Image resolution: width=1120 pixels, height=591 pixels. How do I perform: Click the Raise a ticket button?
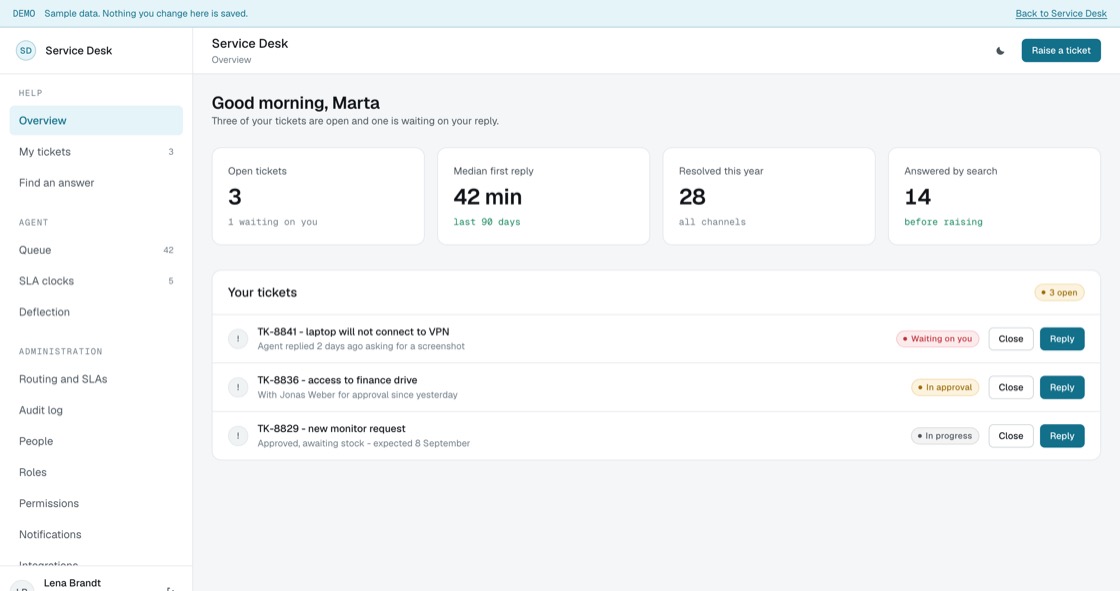tap(1061, 51)
